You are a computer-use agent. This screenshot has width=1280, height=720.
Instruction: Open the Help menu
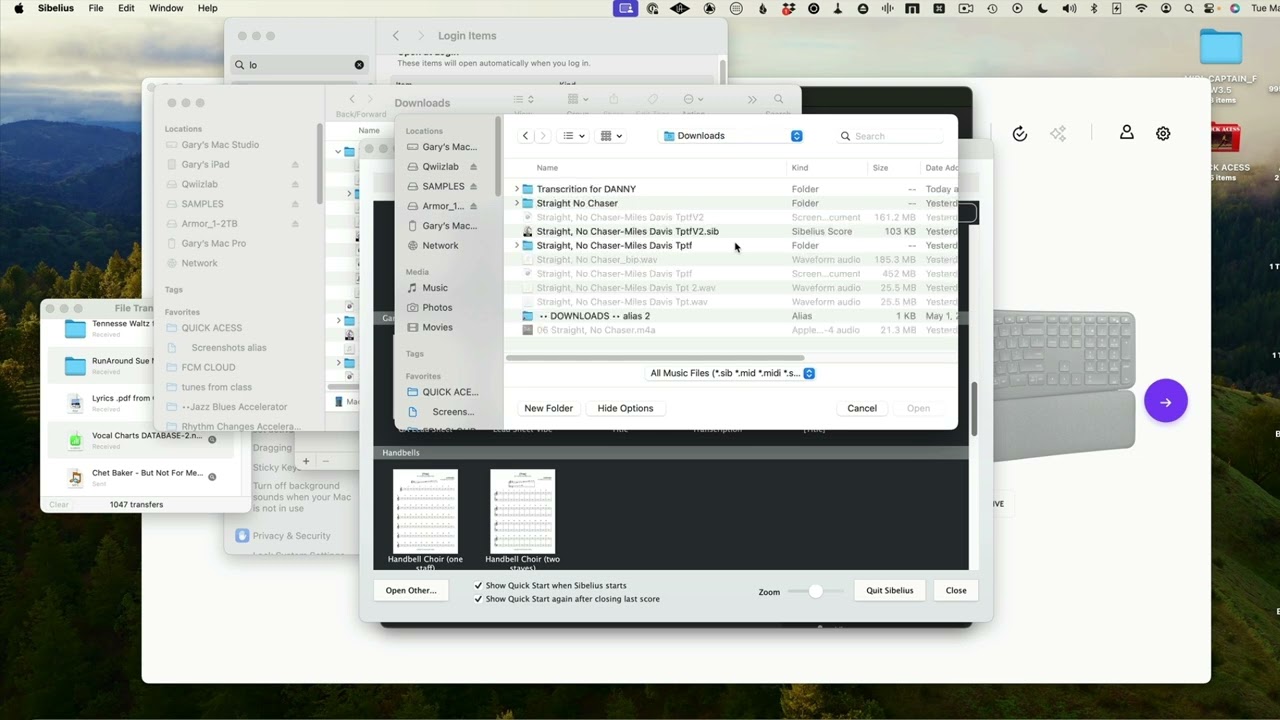pos(207,8)
